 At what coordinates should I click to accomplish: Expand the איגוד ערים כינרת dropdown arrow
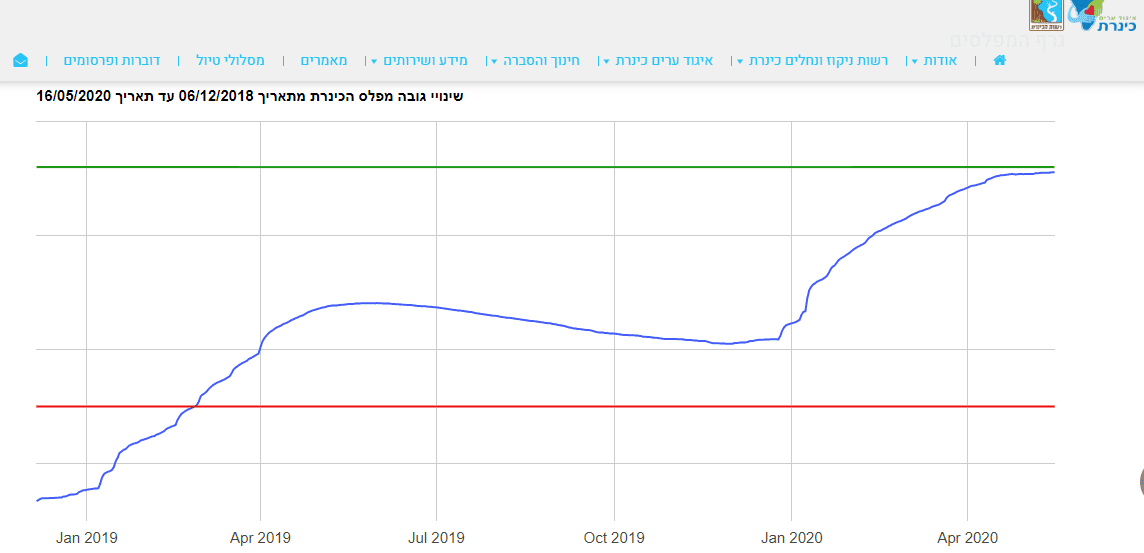(x=607, y=61)
